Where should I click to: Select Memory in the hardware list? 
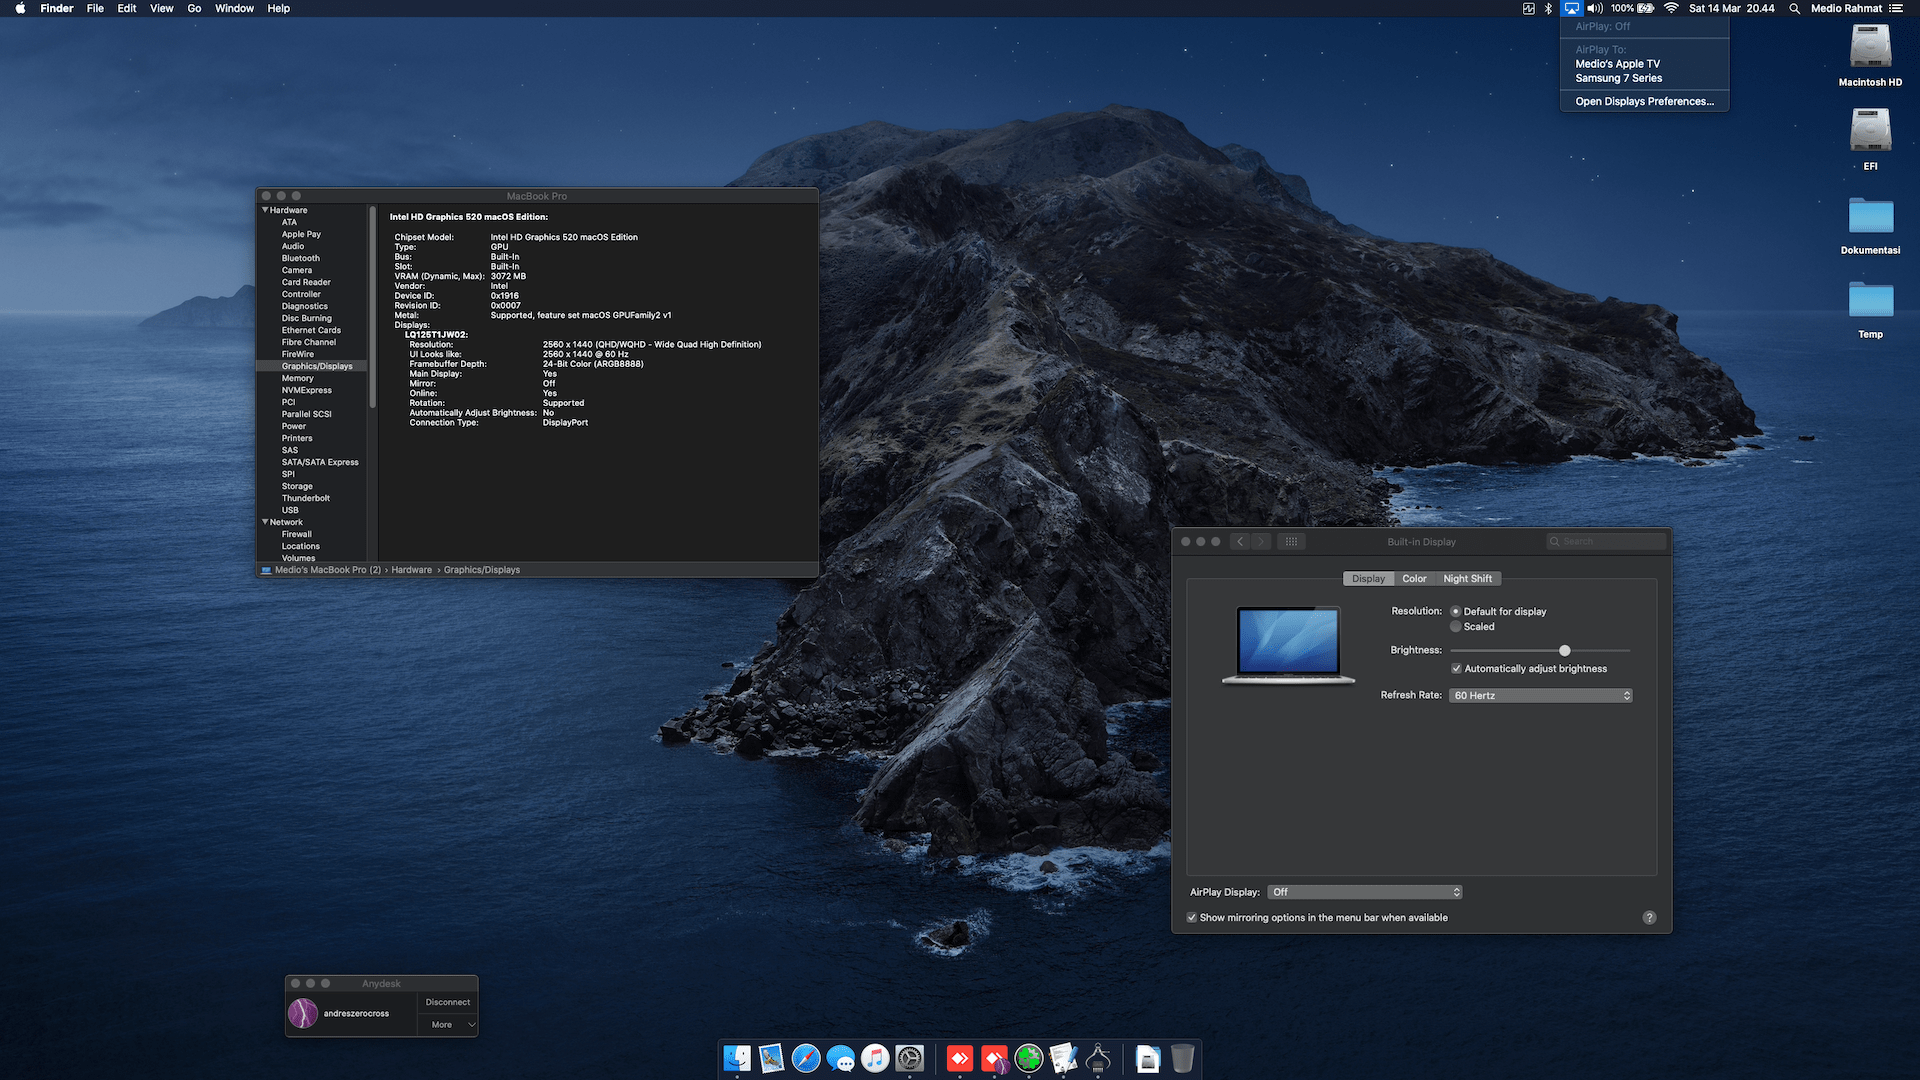point(297,378)
